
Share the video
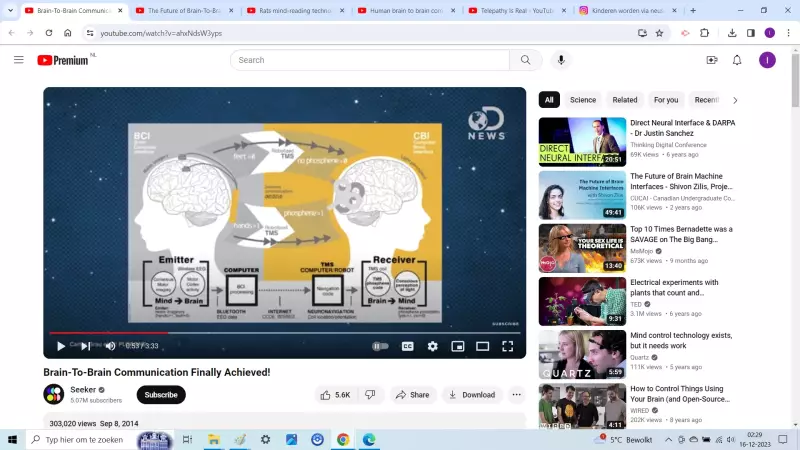click(x=412, y=395)
